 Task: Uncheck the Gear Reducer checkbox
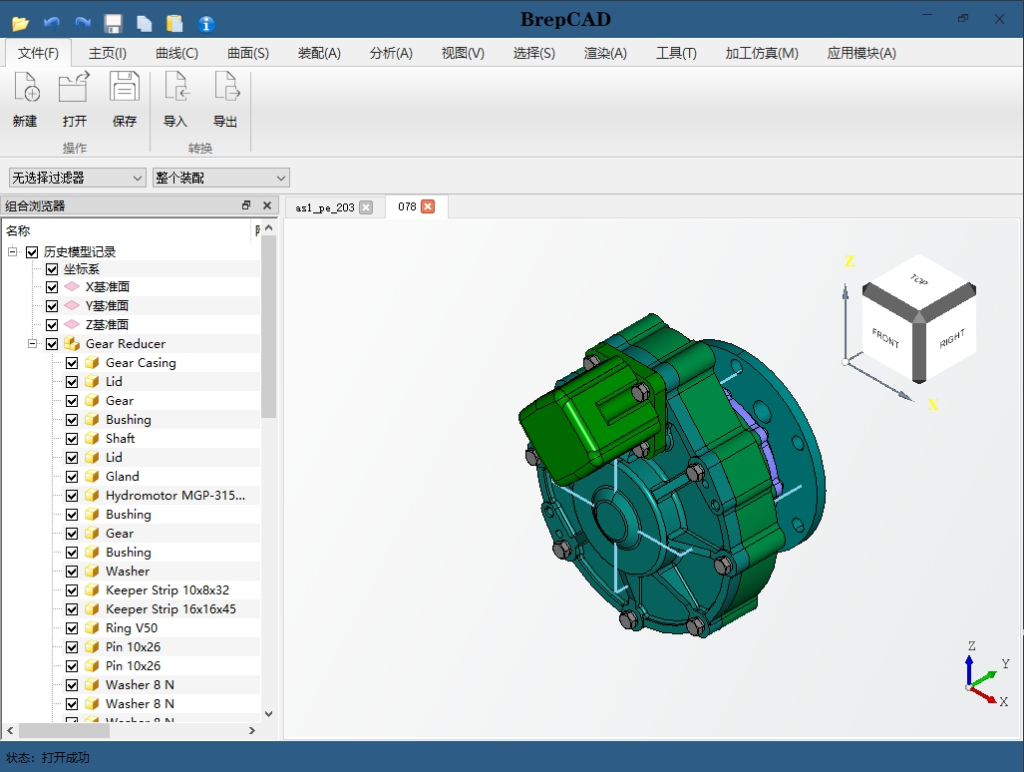pos(52,344)
